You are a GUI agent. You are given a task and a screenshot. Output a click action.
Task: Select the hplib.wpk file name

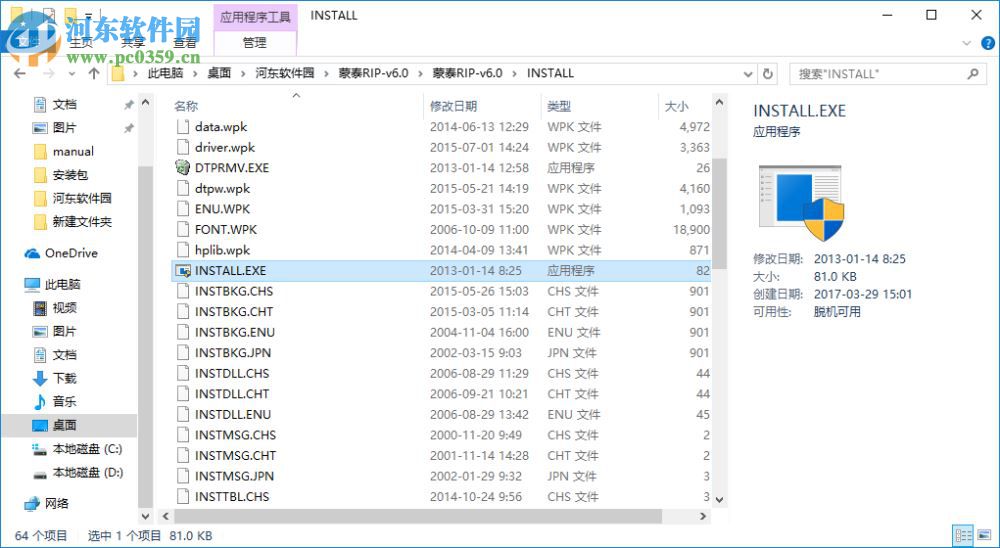click(223, 250)
